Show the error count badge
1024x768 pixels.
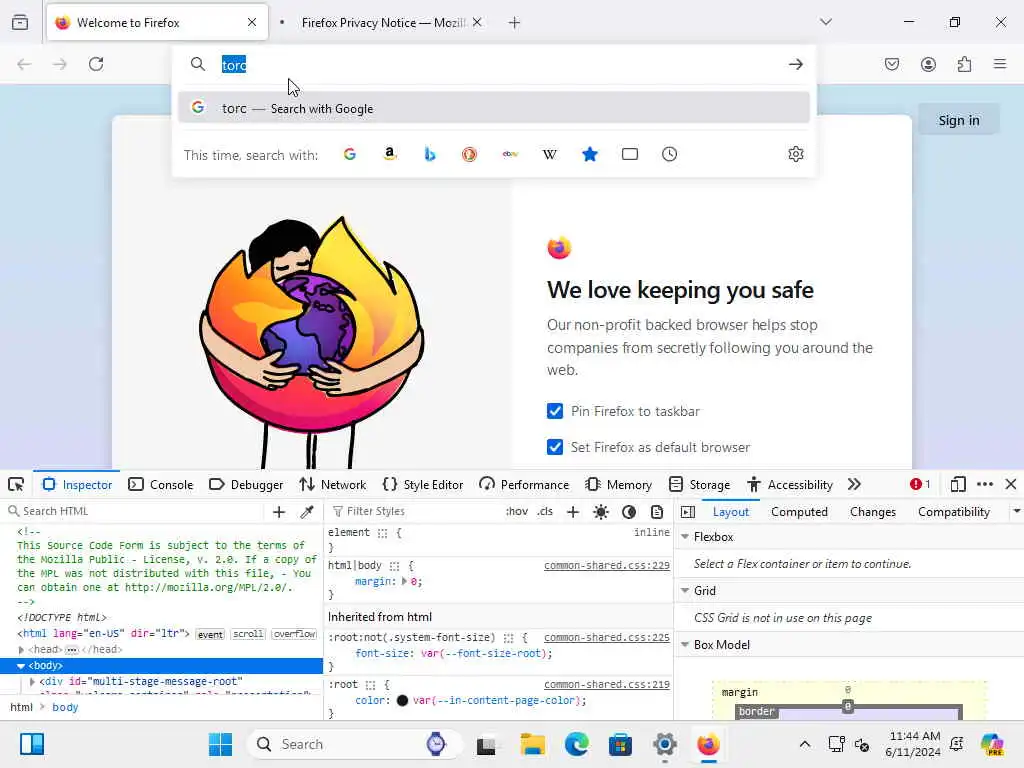[x=920, y=485]
